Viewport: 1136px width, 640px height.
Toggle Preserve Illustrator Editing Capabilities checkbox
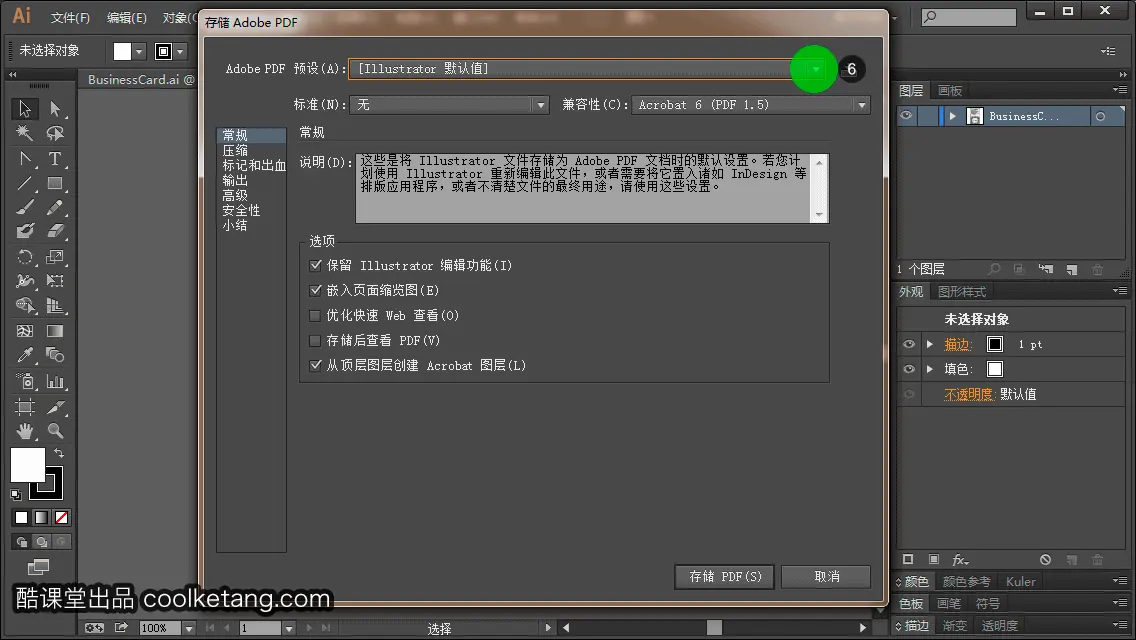coord(315,265)
